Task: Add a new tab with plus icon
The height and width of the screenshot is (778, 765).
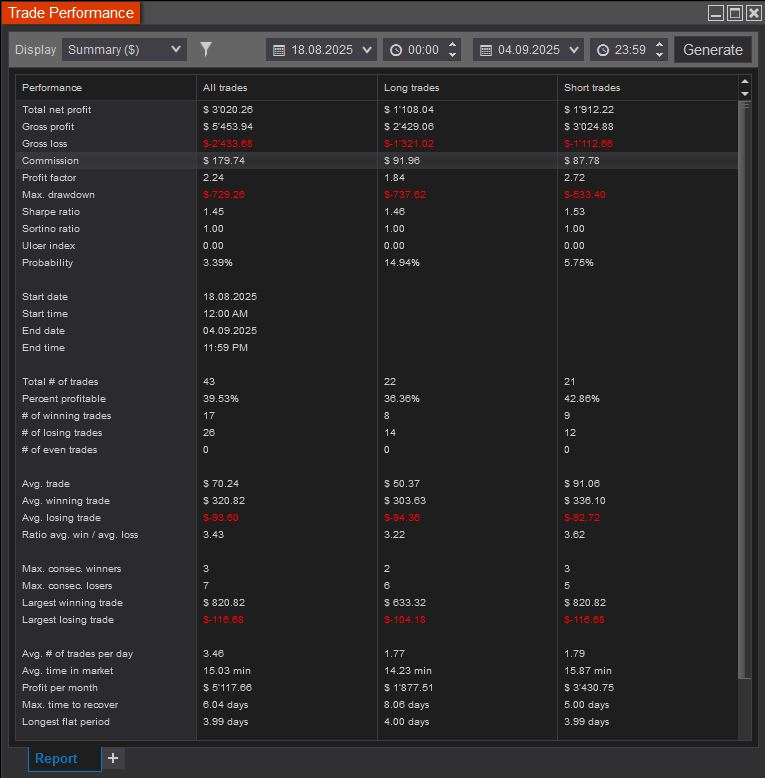Action: coord(113,758)
